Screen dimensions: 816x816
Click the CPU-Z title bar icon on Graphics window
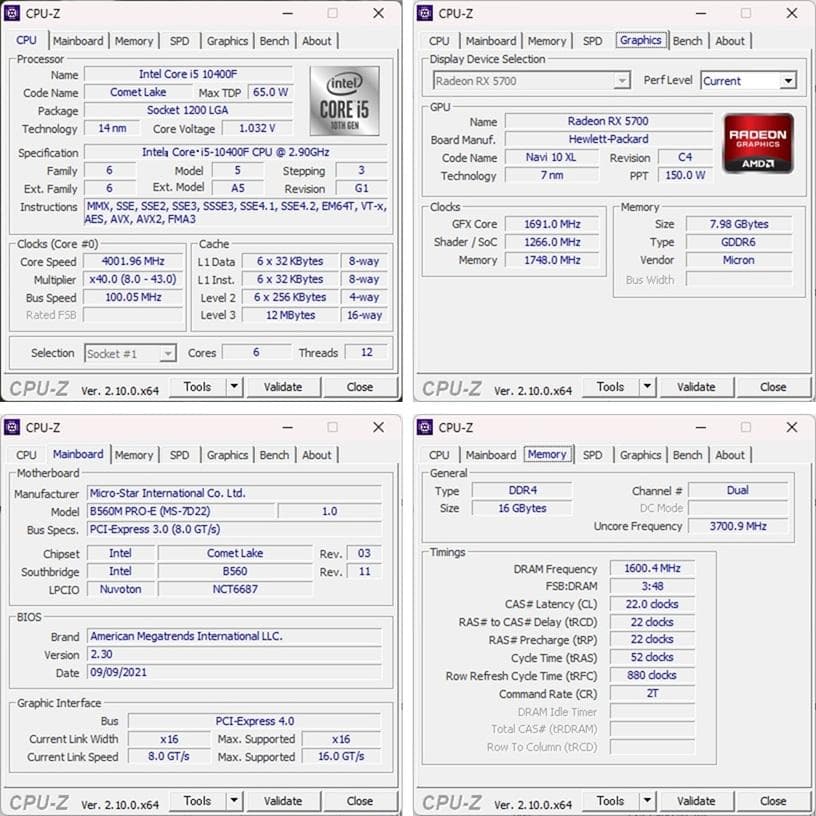(x=425, y=13)
